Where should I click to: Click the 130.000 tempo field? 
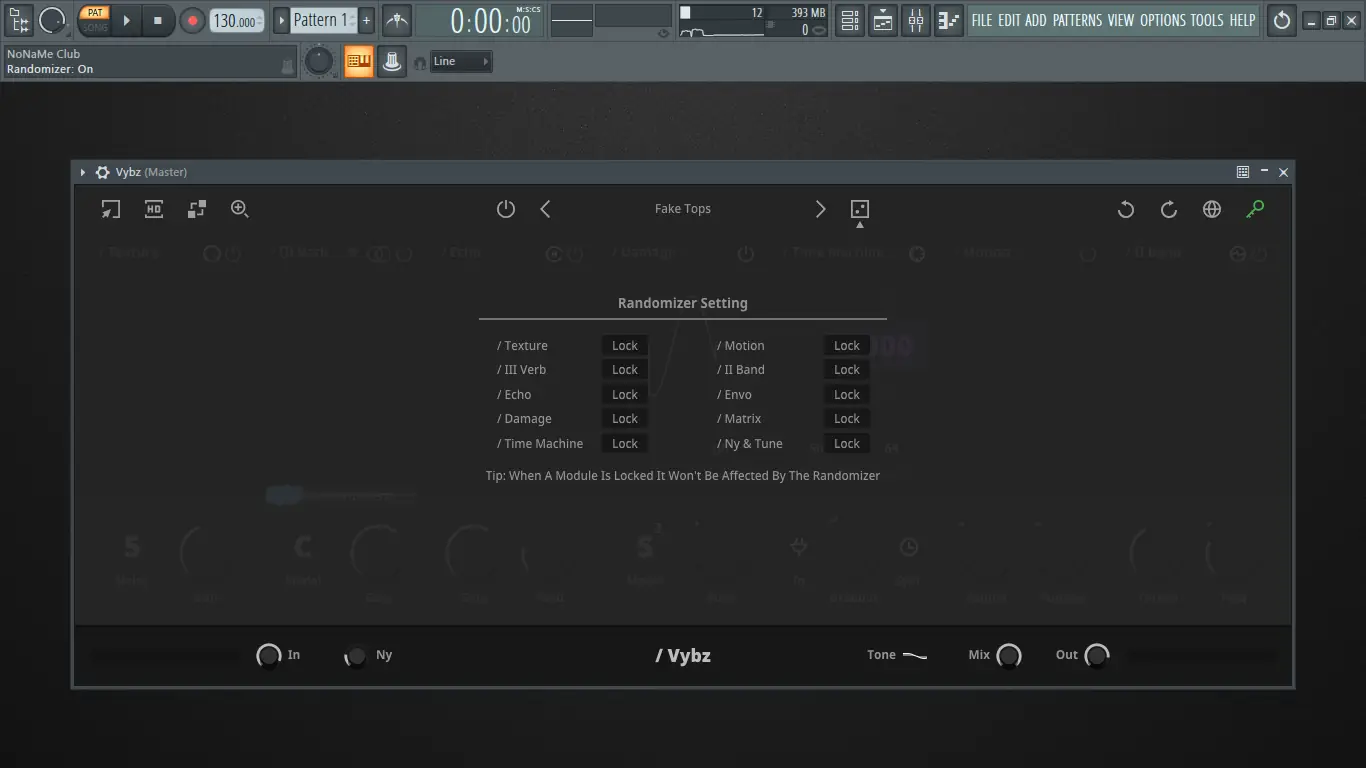click(237, 20)
